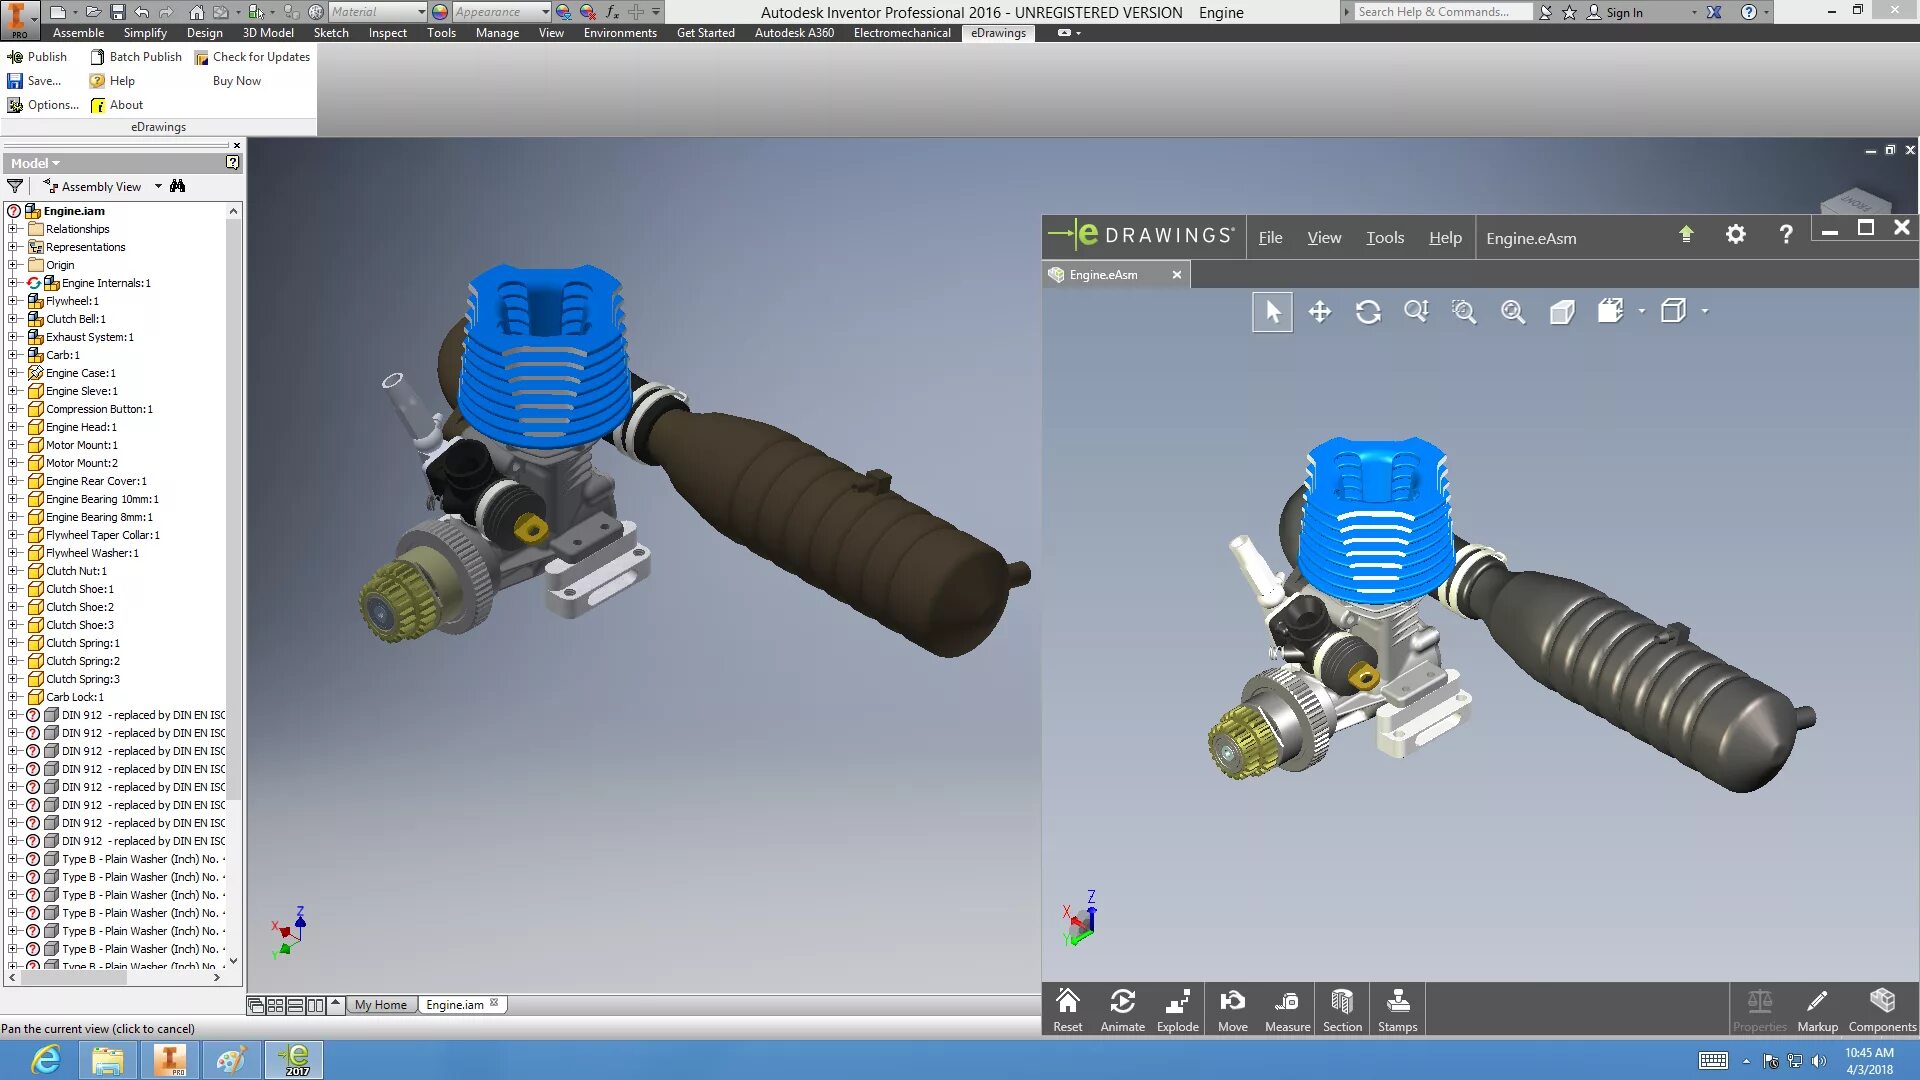Click the Section tool icon
Screen dimensions: 1920x1080
pos(1342,1010)
